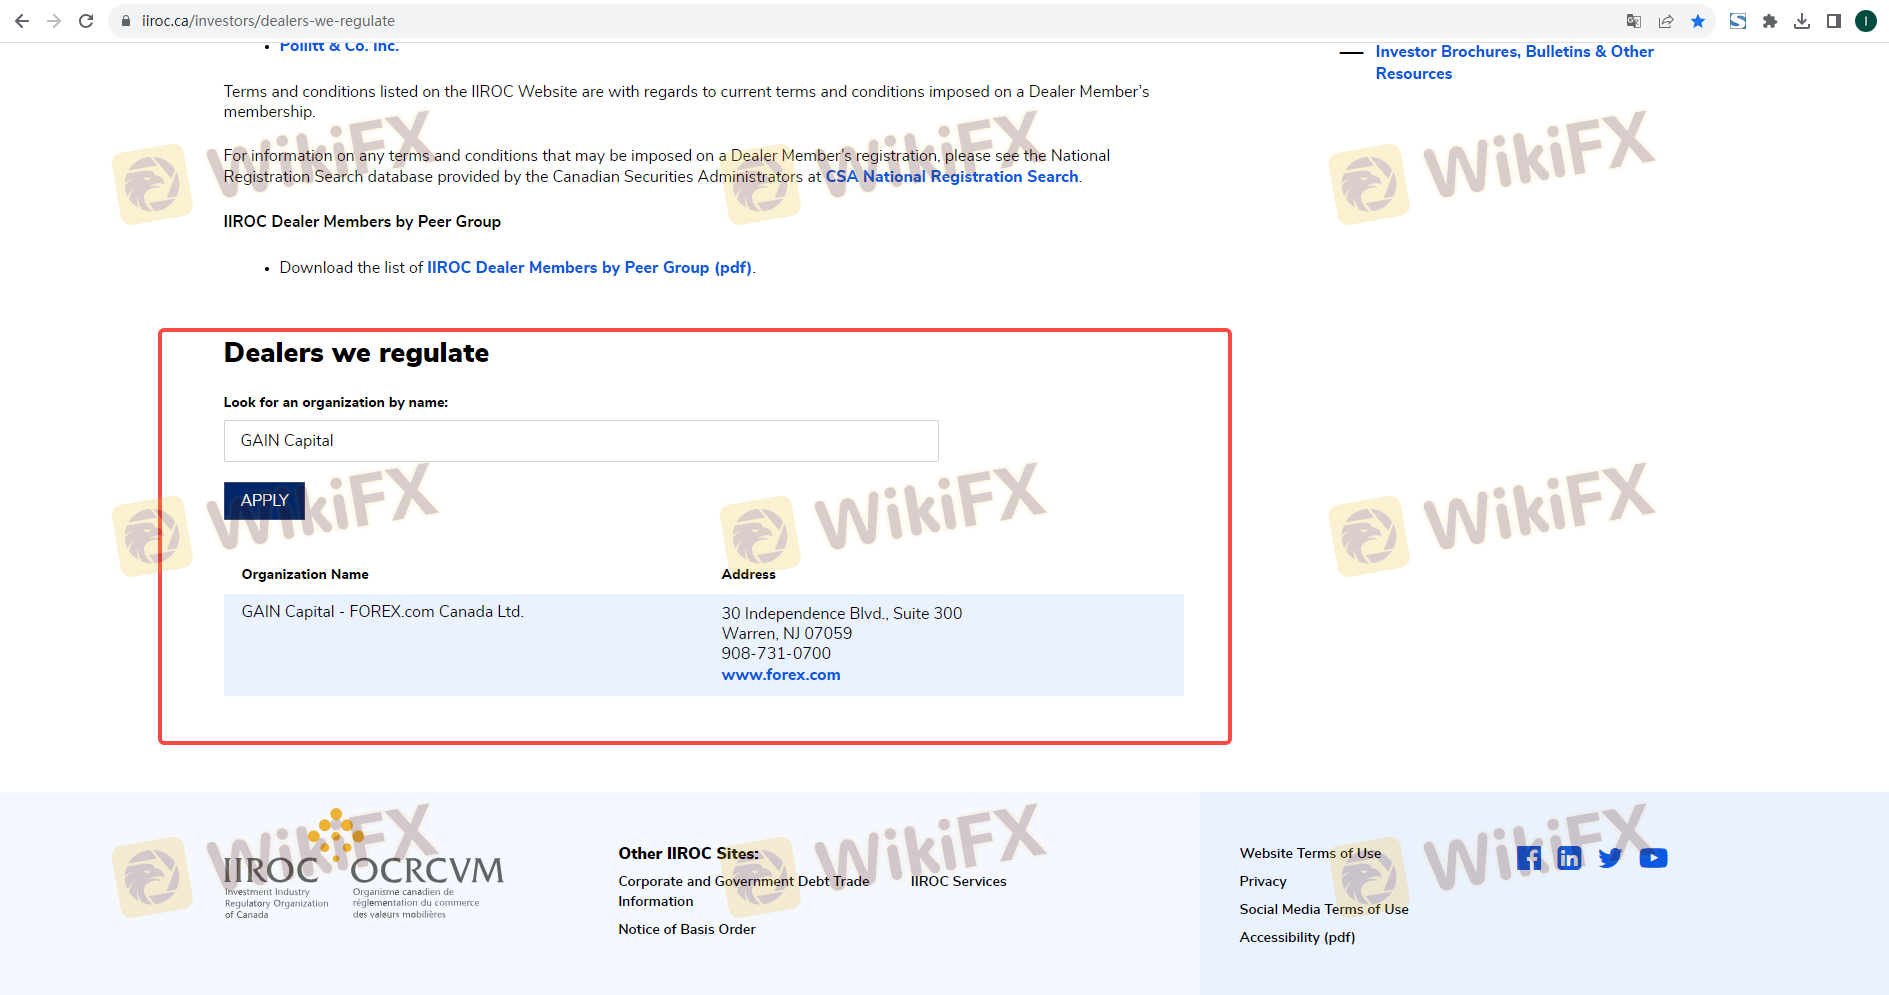Click the "IIROC Dealer Members by Peer Group" heading
The width and height of the screenshot is (1889, 995).
pos(362,222)
